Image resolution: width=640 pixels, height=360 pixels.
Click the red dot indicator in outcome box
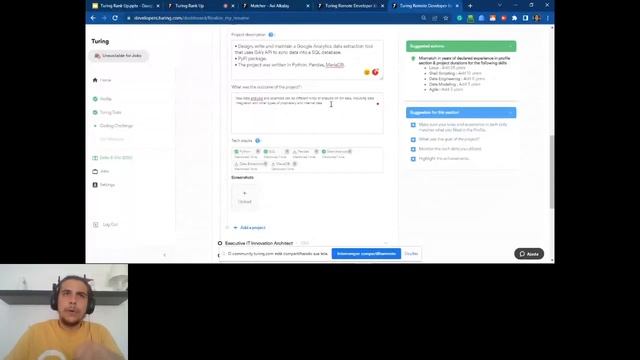coord(378,104)
